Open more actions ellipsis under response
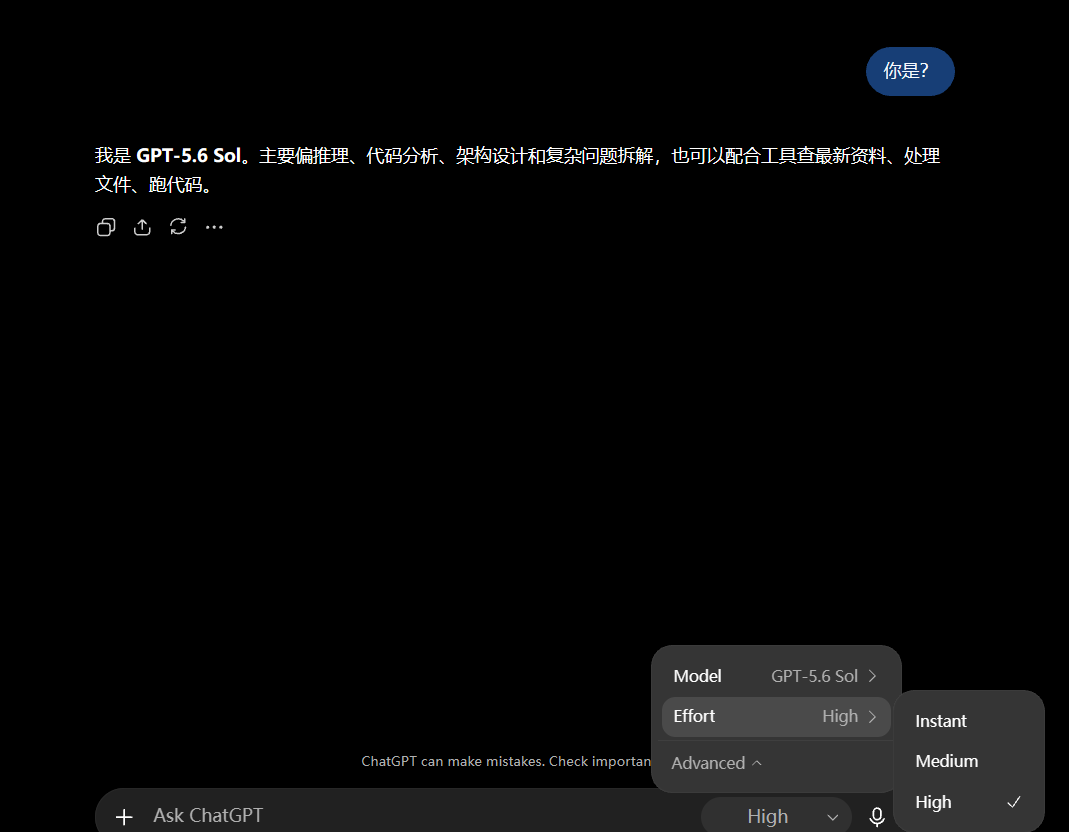Viewport: 1069px width, 832px height. tap(214, 227)
